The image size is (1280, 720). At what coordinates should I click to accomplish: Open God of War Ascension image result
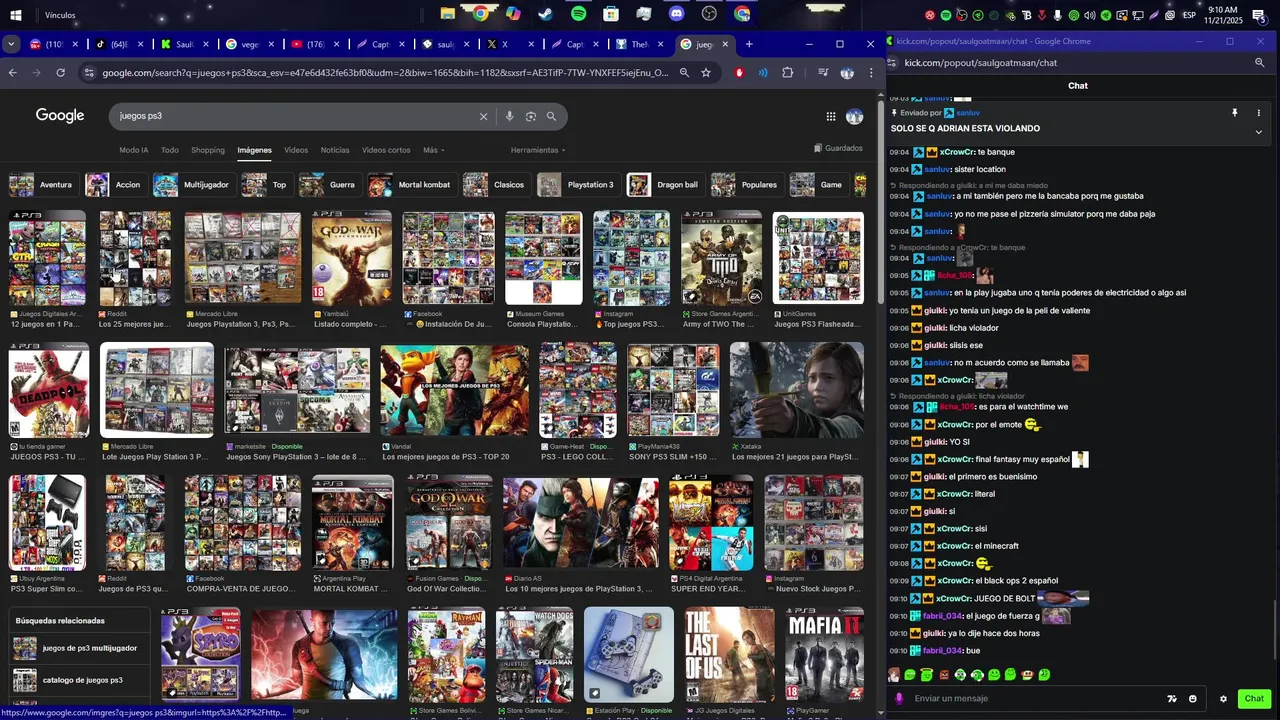351,257
